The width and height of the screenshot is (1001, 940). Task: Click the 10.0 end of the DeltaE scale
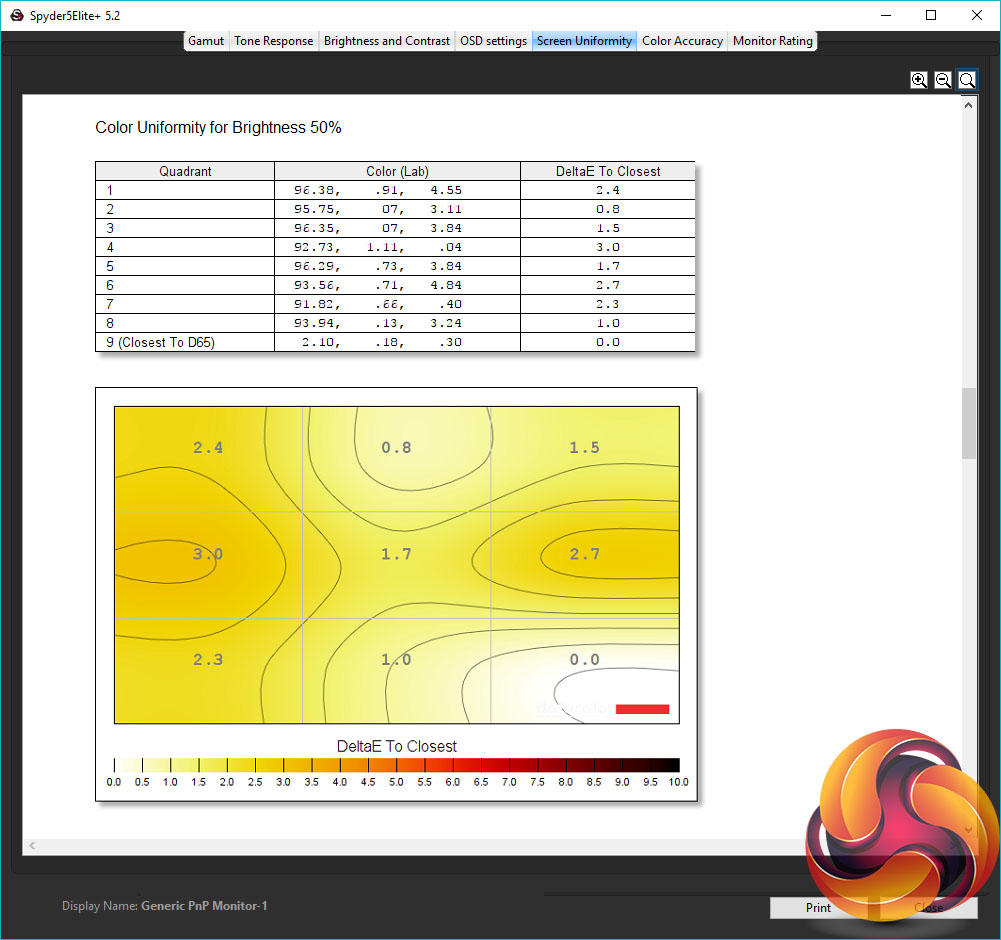click(x=678, y=782)
